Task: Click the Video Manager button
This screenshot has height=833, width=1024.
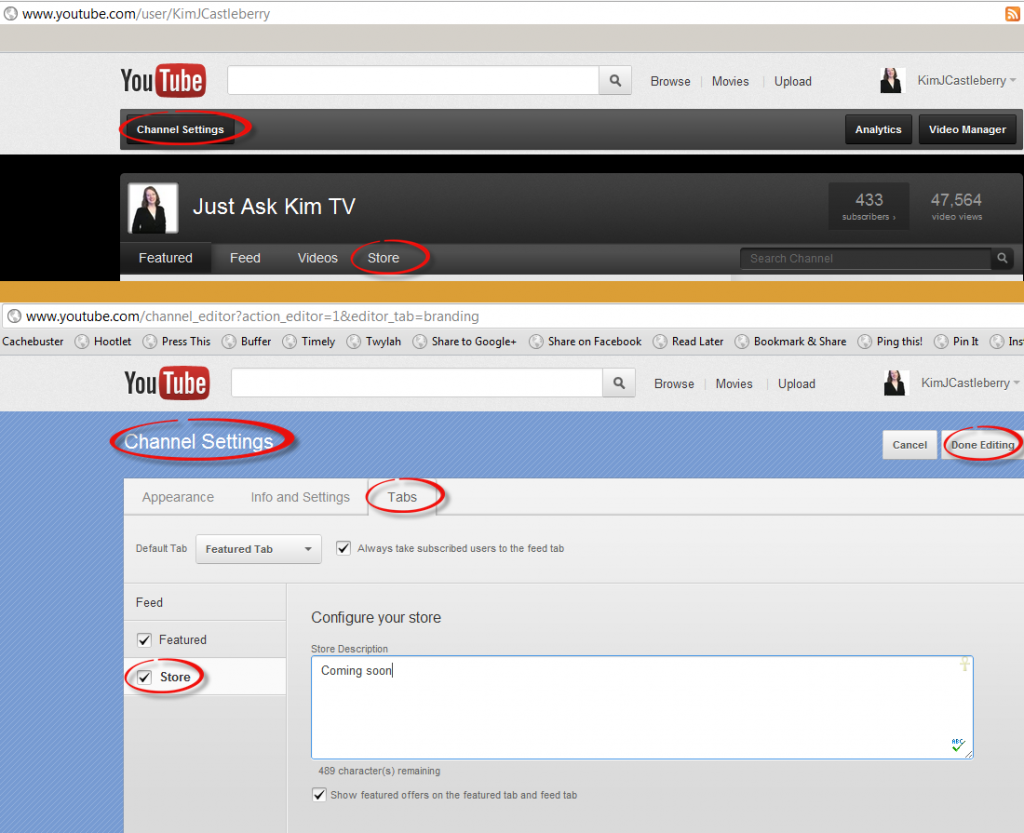Action: 967,129
